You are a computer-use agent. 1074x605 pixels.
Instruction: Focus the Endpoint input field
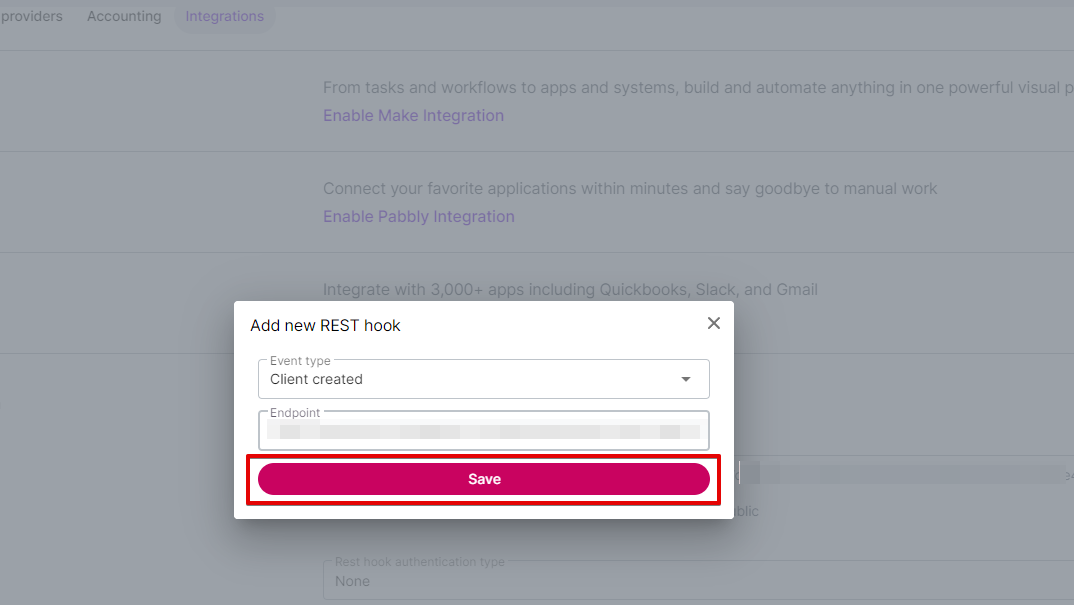pyautogui.click(x=484, y=431)
